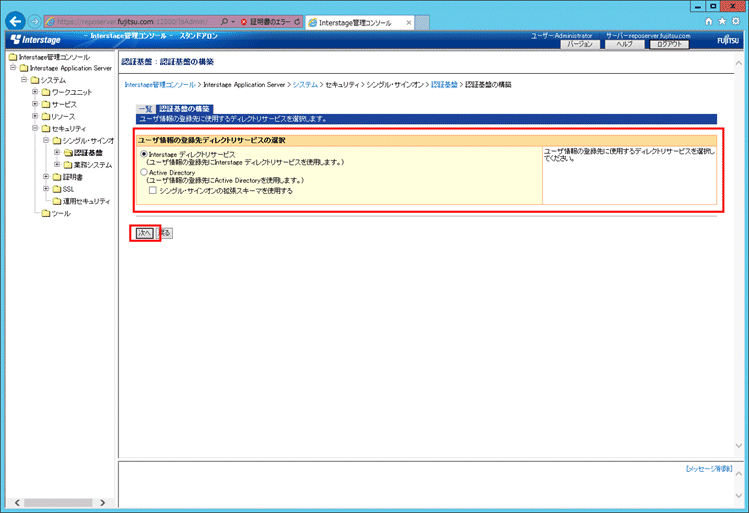Click the リソース folder icon
This screenshot has height=513, width=749.
tap(46, 117)
